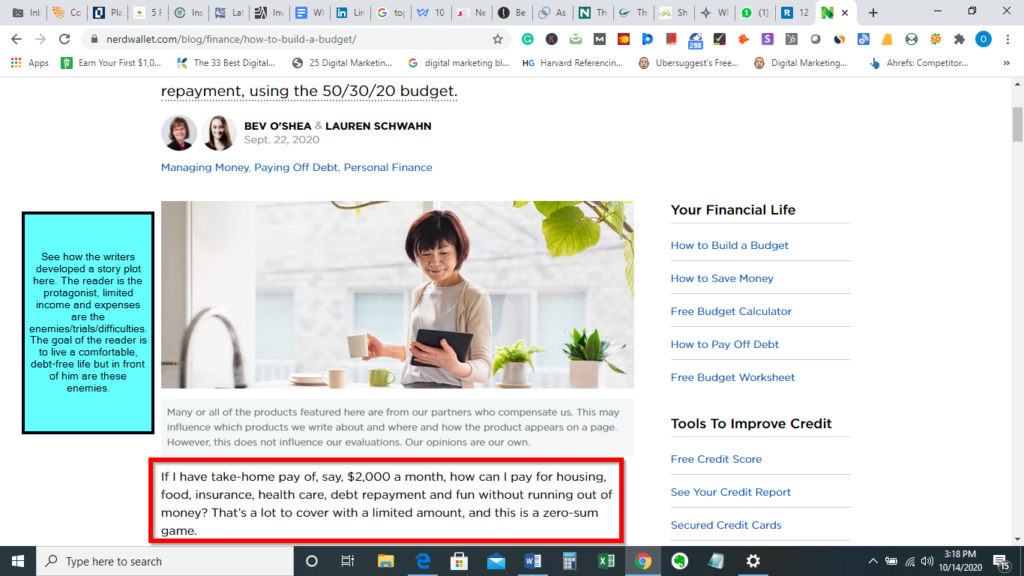
Task: Show hidden system tray icons
Action: coord(873,561)
